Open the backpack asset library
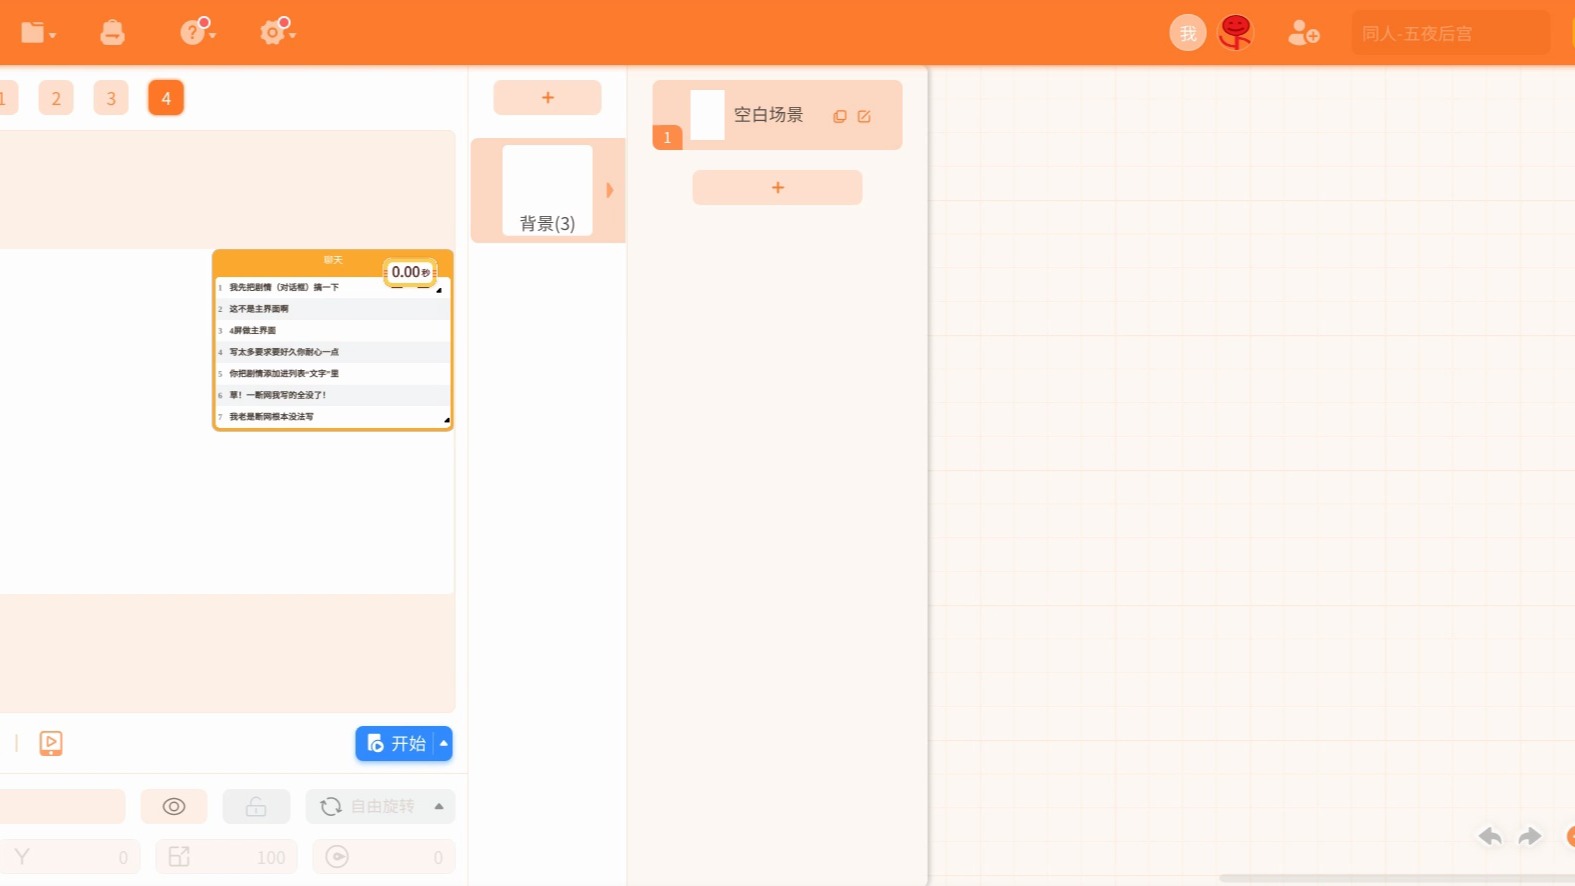This screenshot has height=886, width=1575. (113, 33)
